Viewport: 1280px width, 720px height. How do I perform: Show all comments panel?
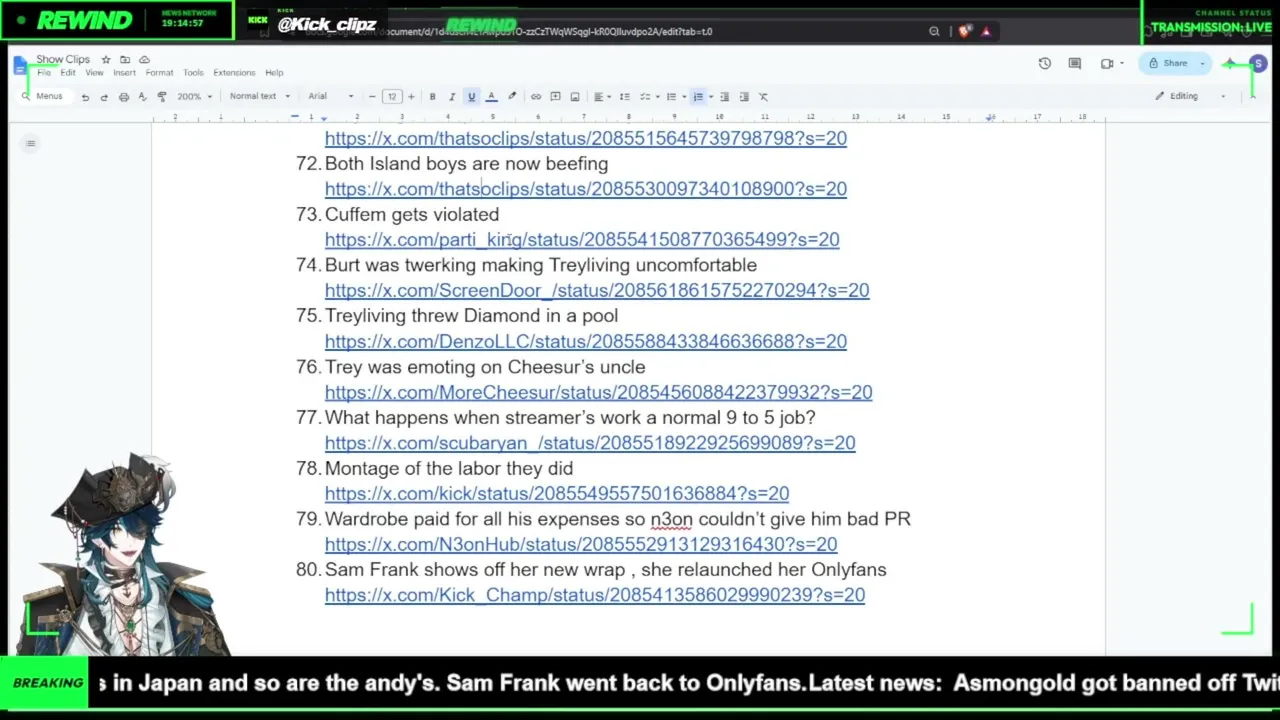click(1075, 64)
